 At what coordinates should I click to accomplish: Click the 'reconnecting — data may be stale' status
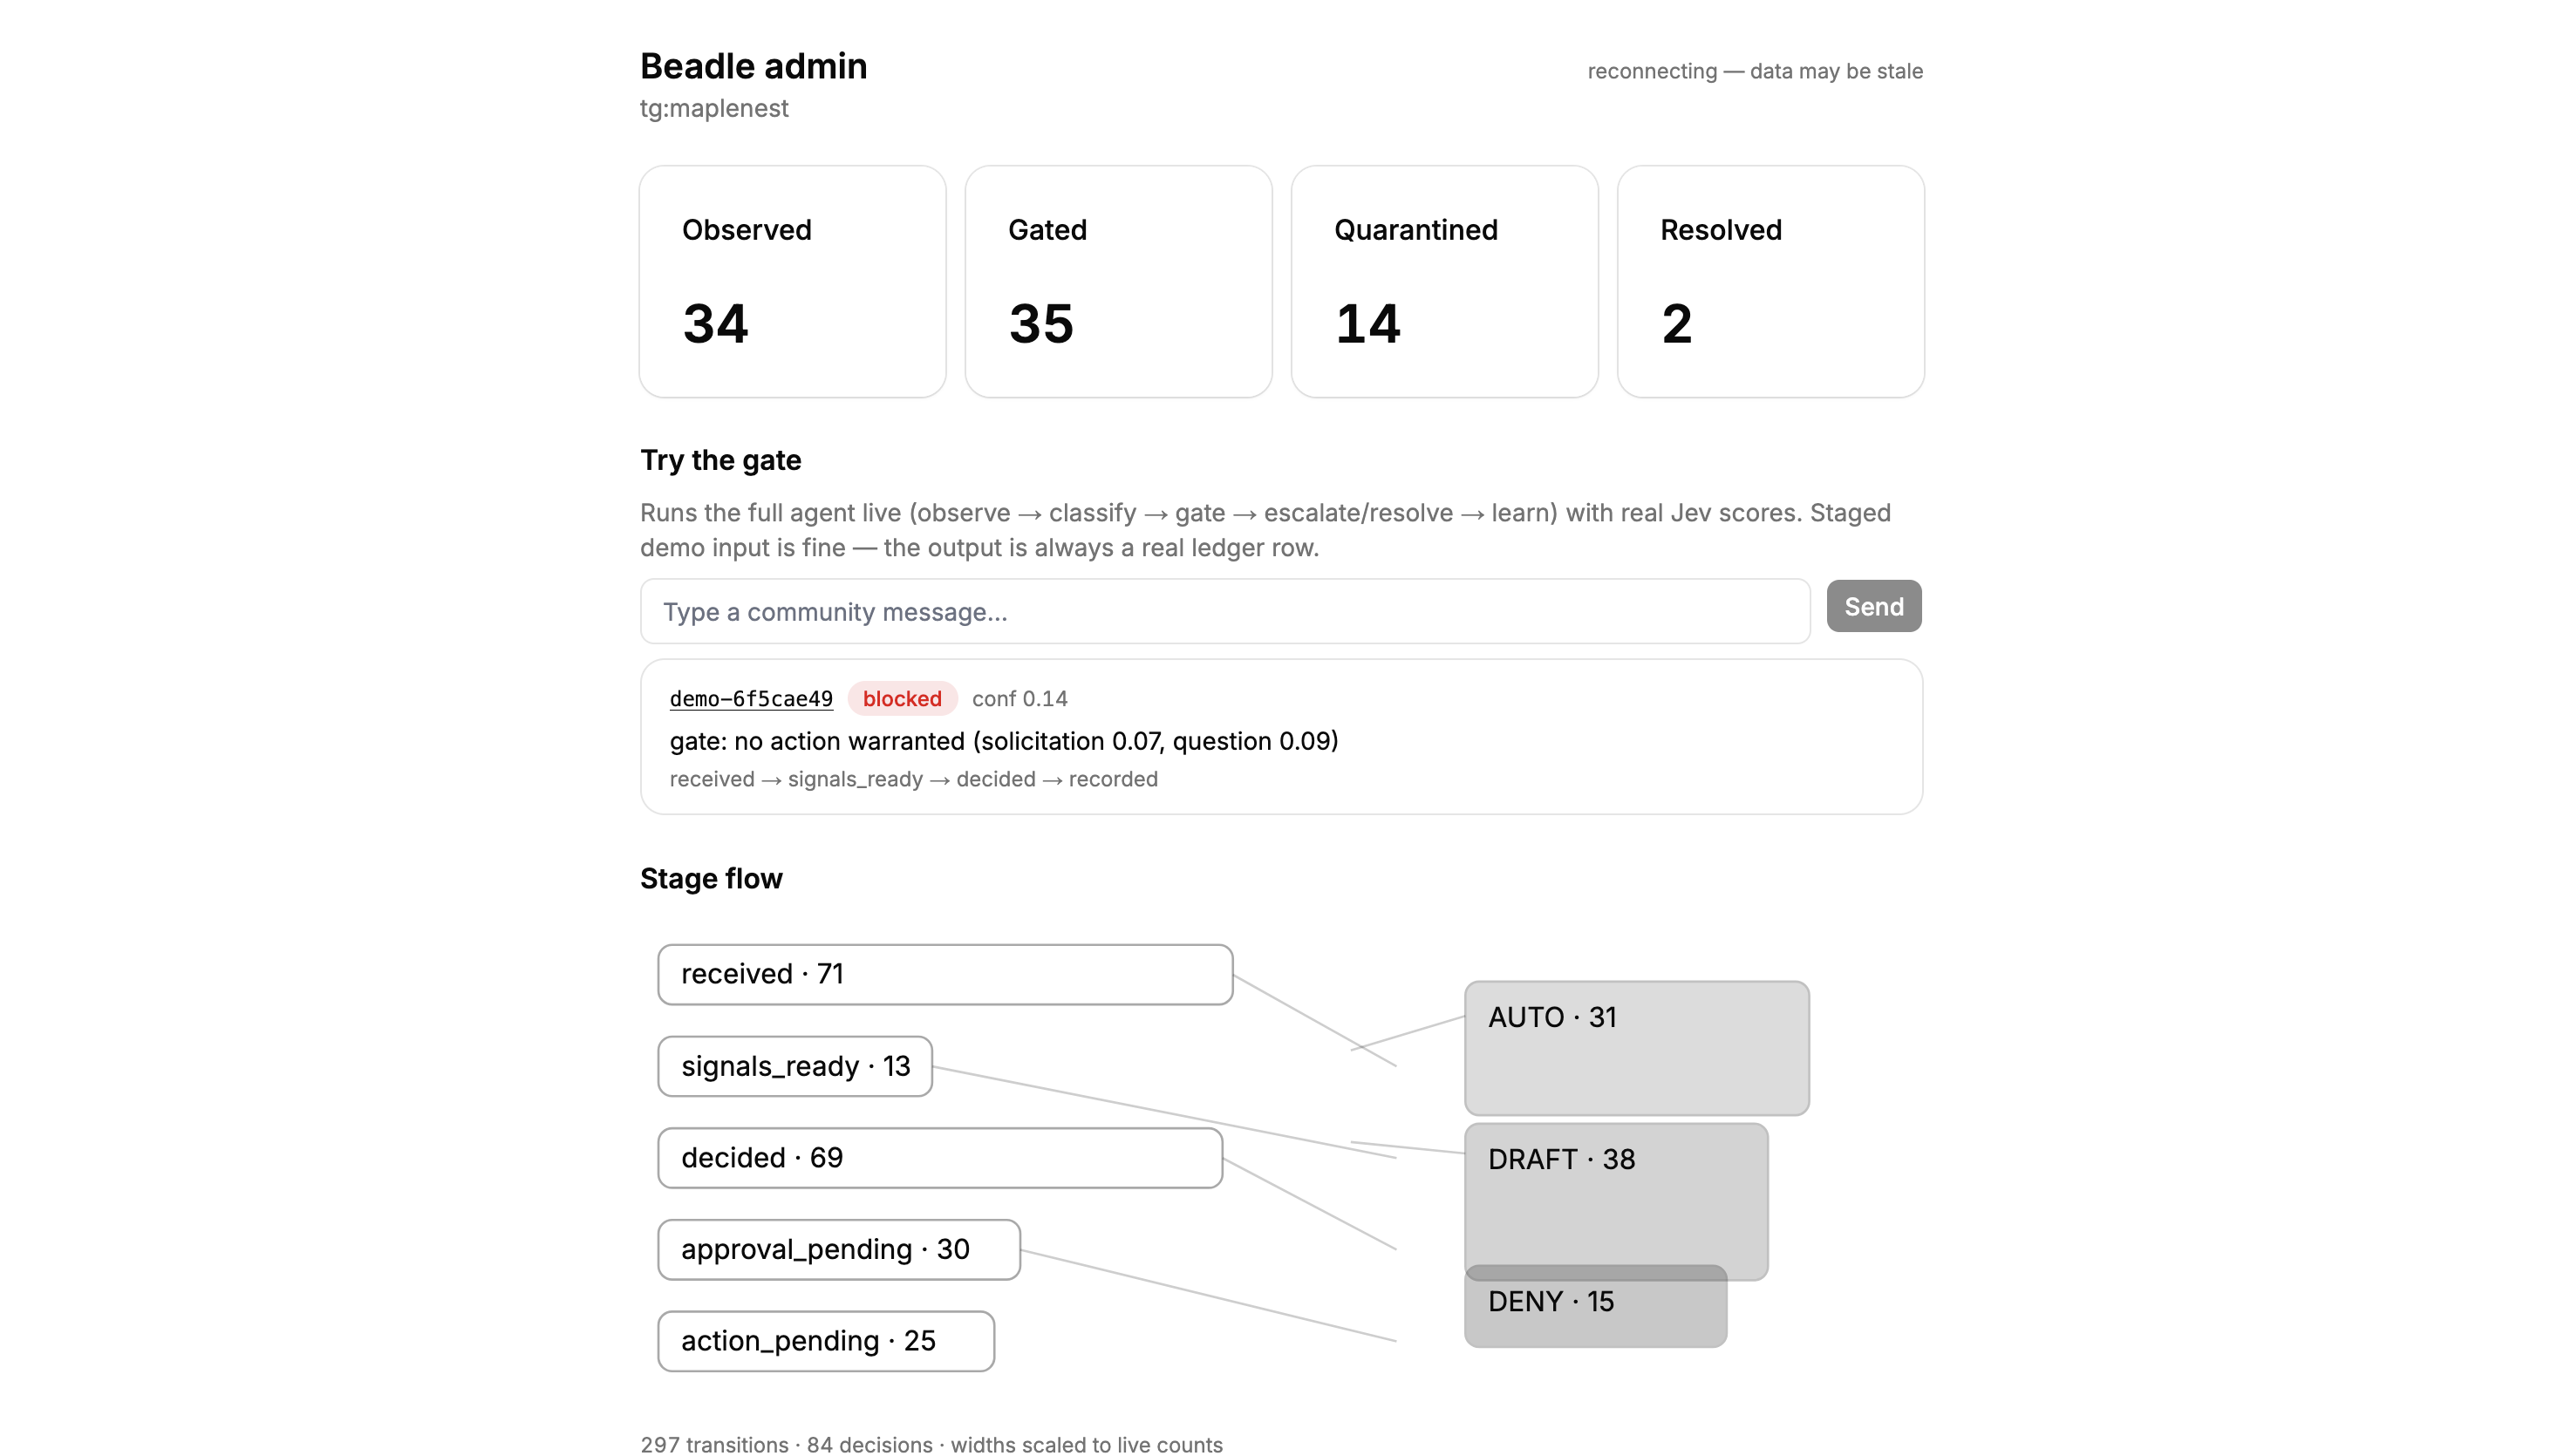(x=1755, y=71)
